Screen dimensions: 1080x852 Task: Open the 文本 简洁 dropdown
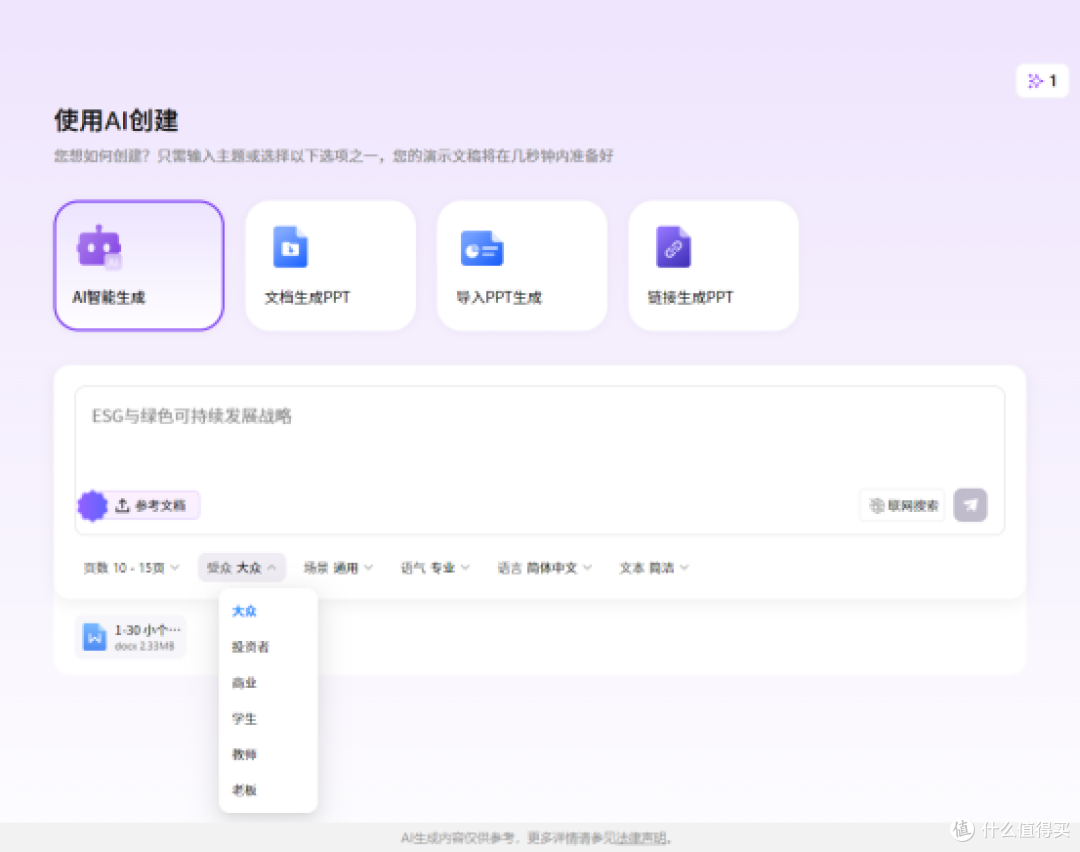point(654,568)
